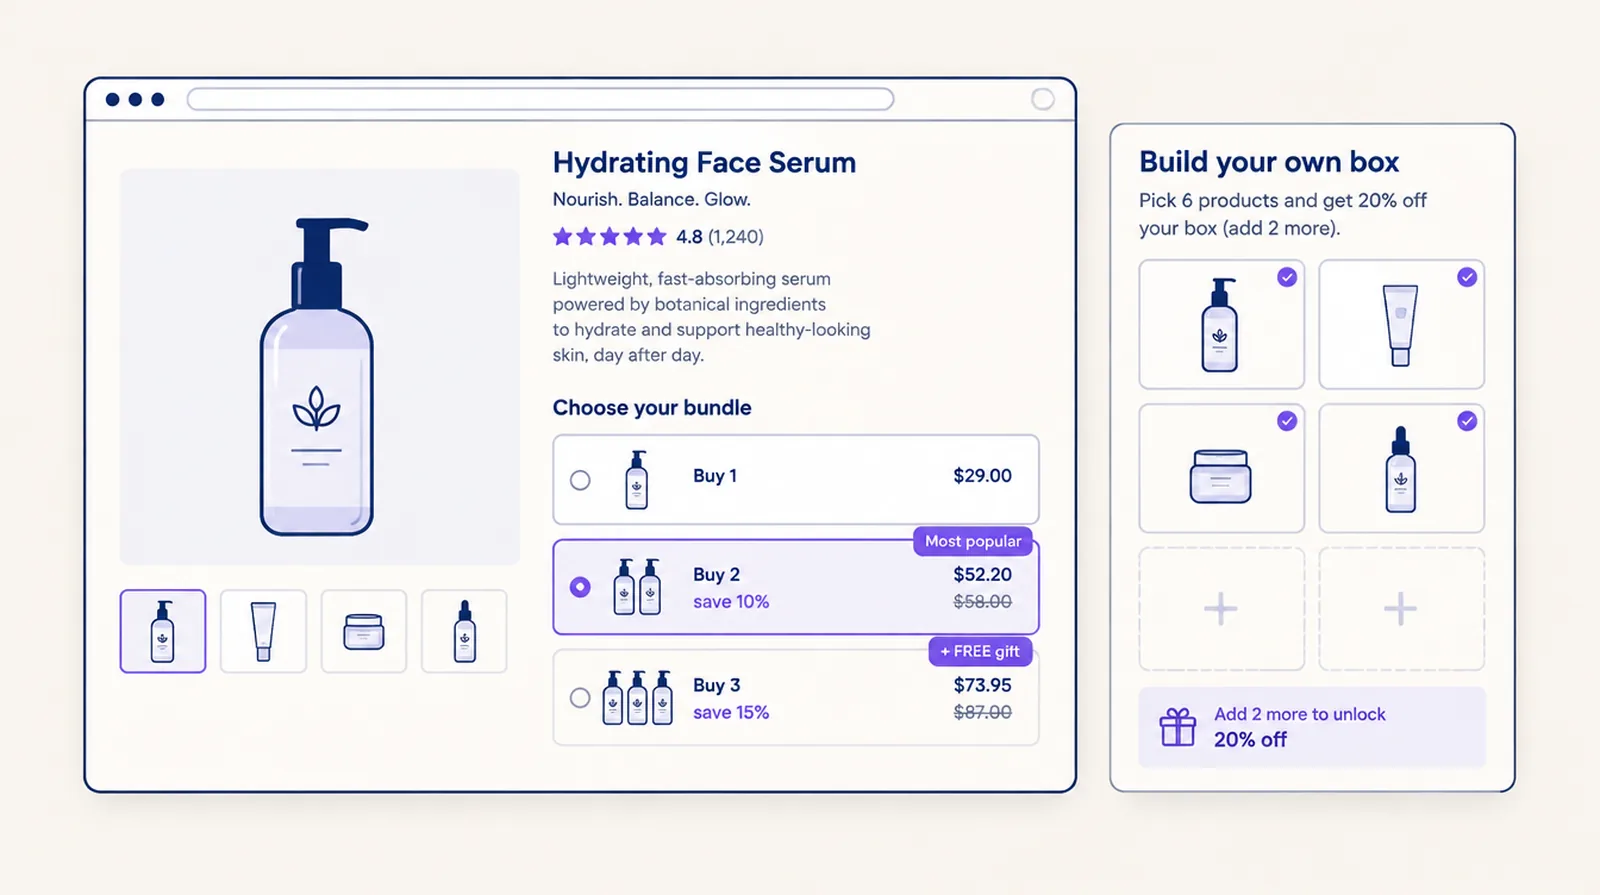Click the $52.20 price
Viewport: 1600px width, 895px height.
click(x=982, y=574)
